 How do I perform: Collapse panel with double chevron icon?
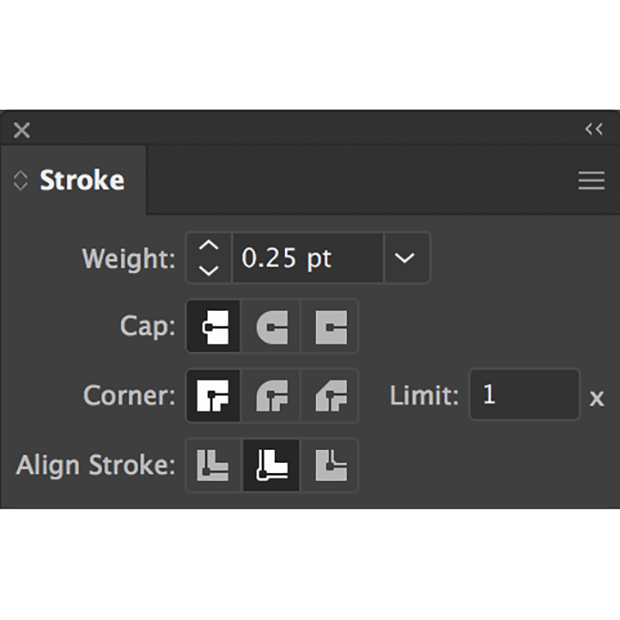click(x=594, y=129)
